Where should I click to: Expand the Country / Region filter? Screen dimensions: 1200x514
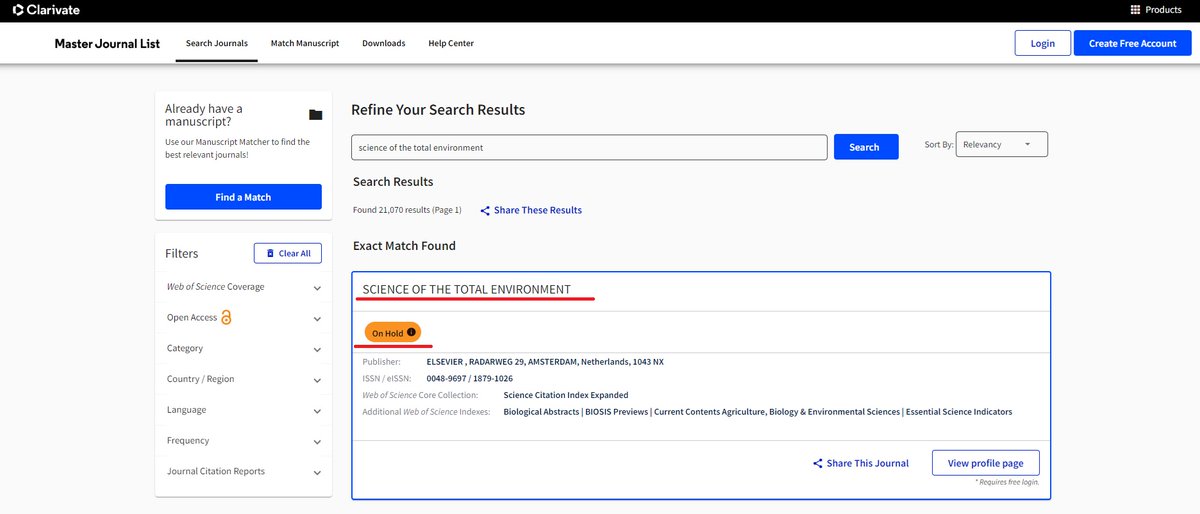tap(244, 379)
